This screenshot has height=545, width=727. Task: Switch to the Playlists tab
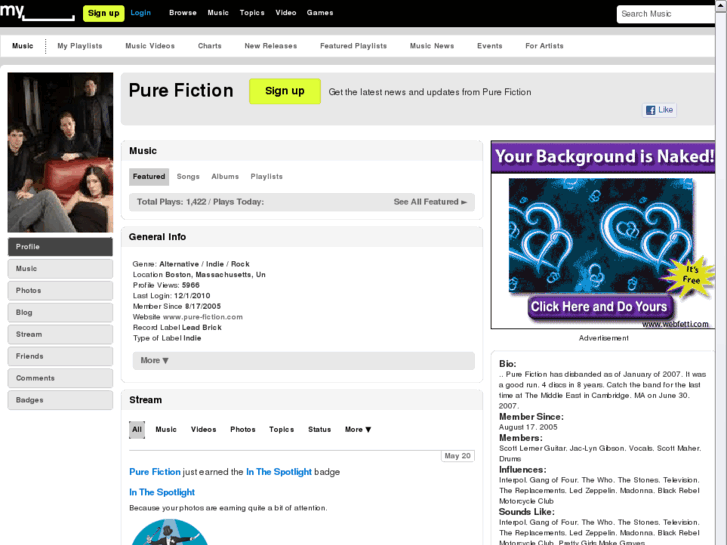(x=266, y=177)
